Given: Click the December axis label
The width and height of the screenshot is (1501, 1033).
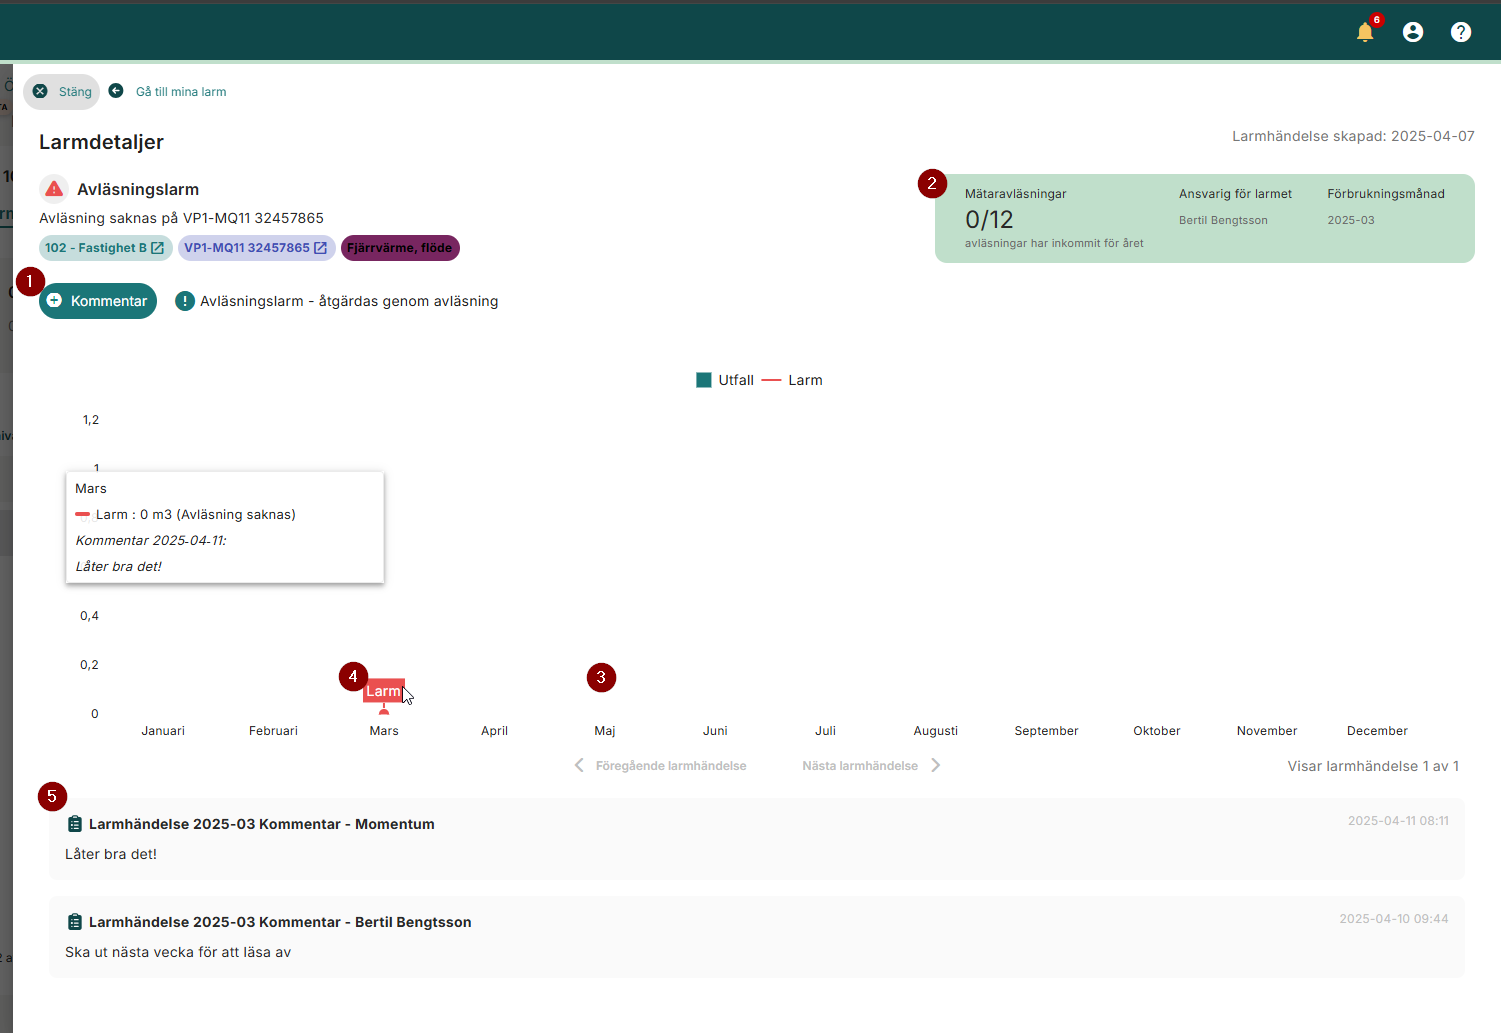Looking at the screenshot, I should coord(1377,731).
